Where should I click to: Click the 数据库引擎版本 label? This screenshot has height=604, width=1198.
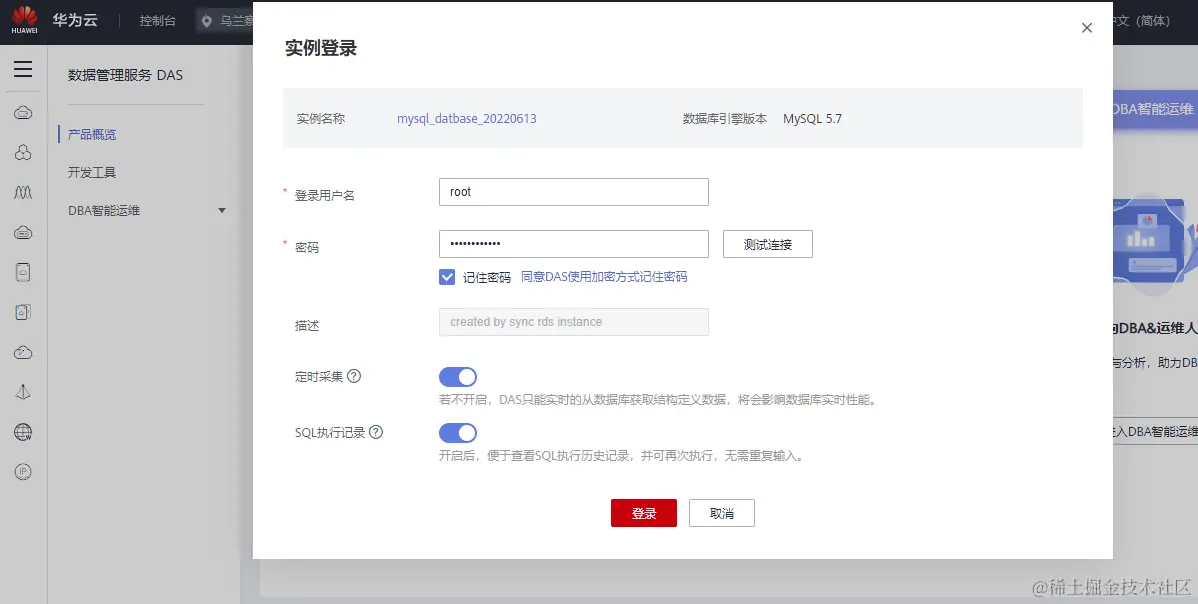point(725,119)
